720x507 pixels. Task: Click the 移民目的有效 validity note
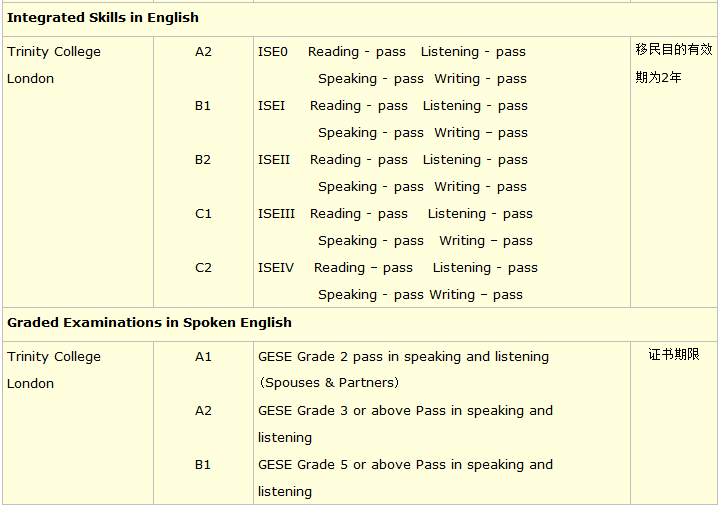click(674, 50)
